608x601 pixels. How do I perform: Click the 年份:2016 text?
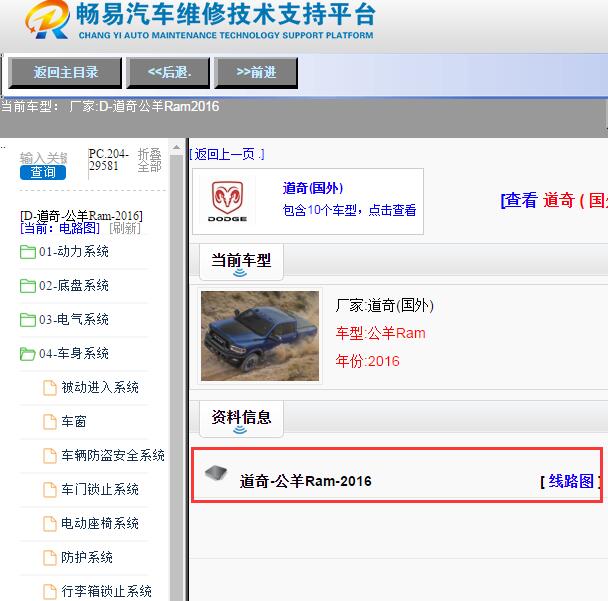click(367, 361)
